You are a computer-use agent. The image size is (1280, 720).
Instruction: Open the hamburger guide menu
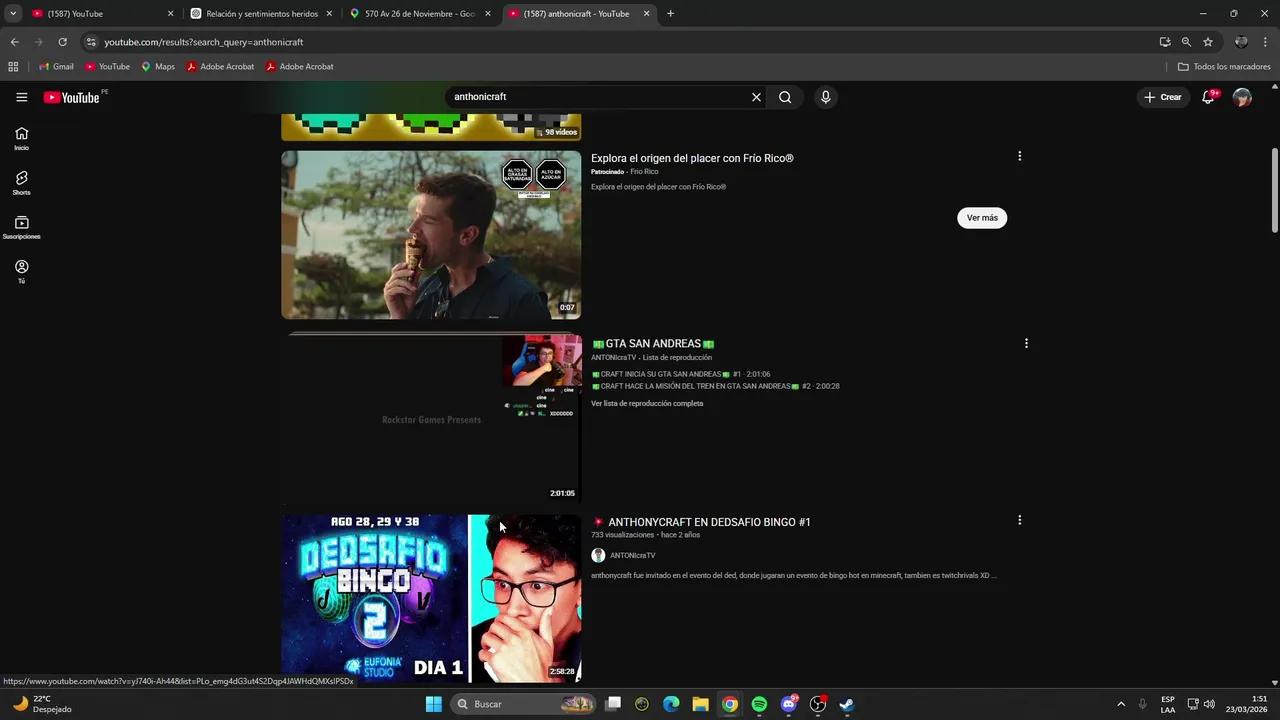21,97
